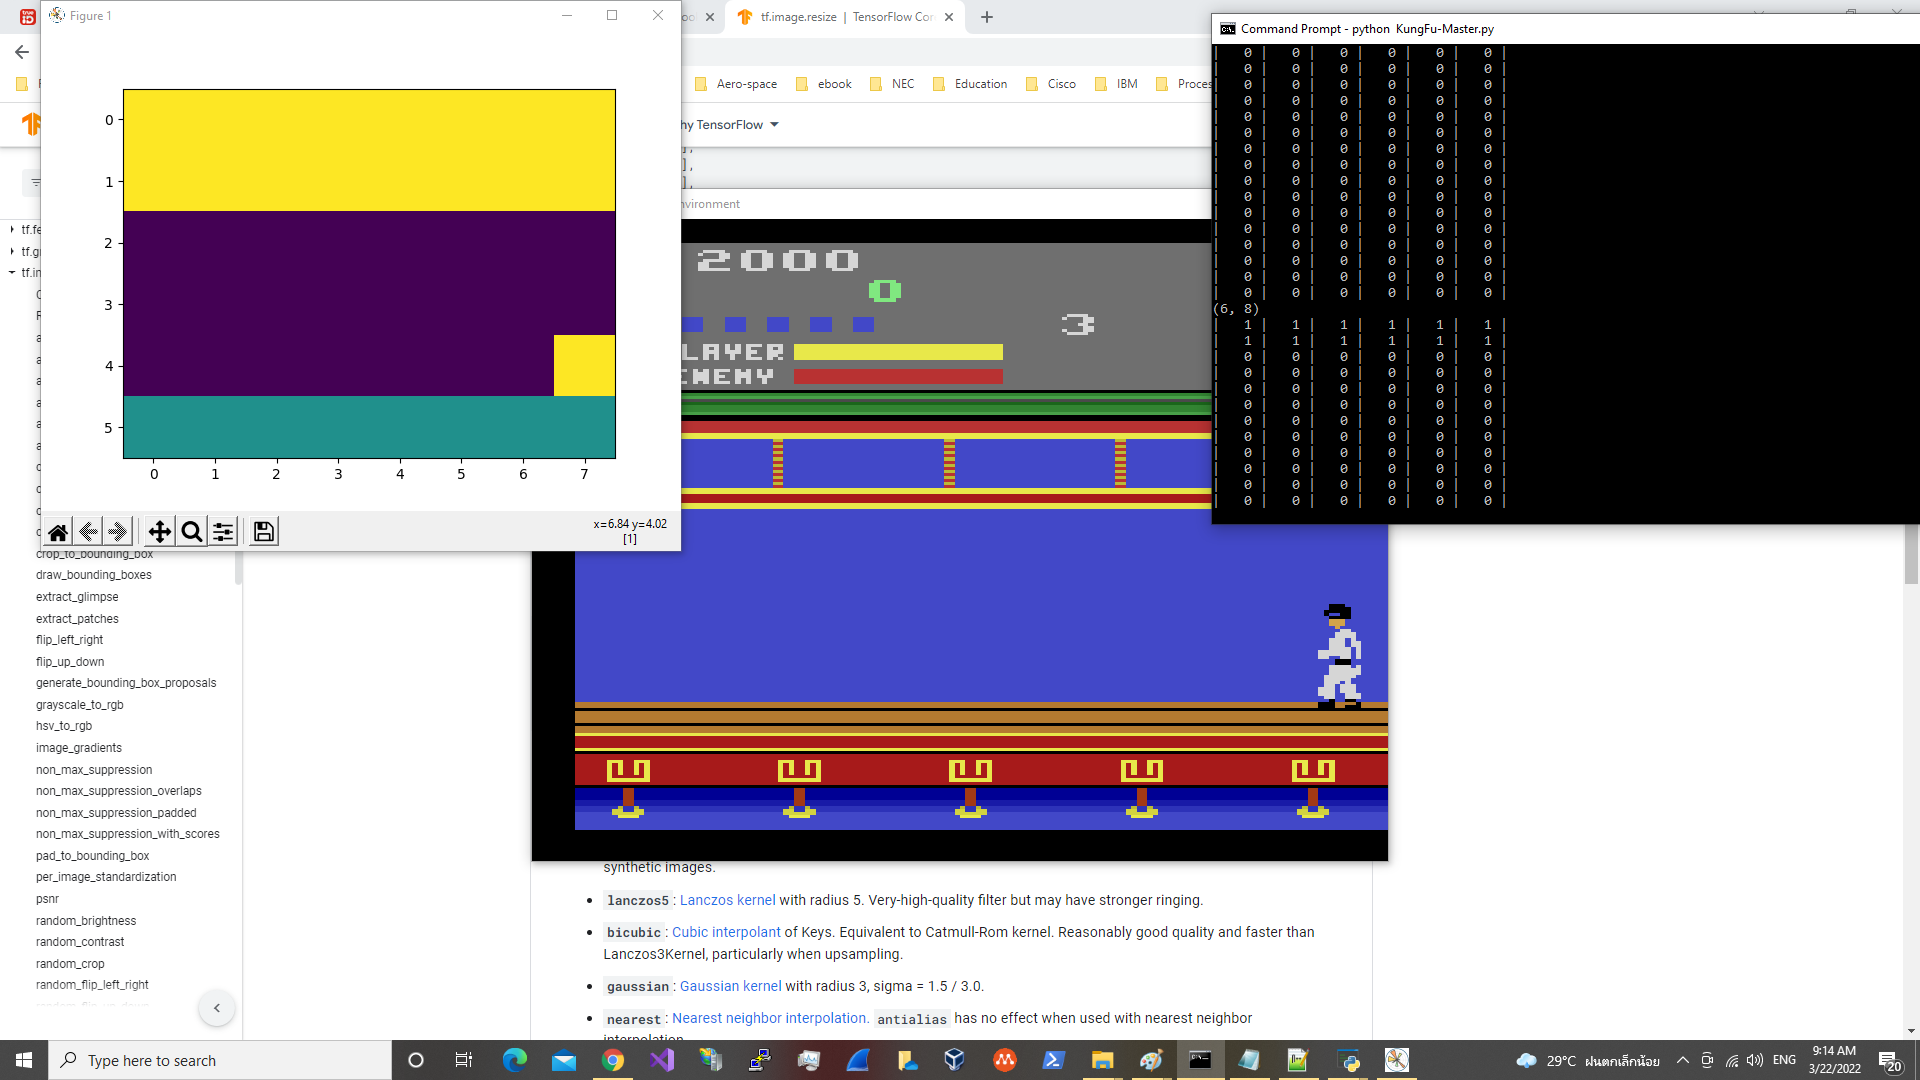1920x1080 pixels.
Task: Open Configure subplots sliders icon
Action: pos(223,532)
